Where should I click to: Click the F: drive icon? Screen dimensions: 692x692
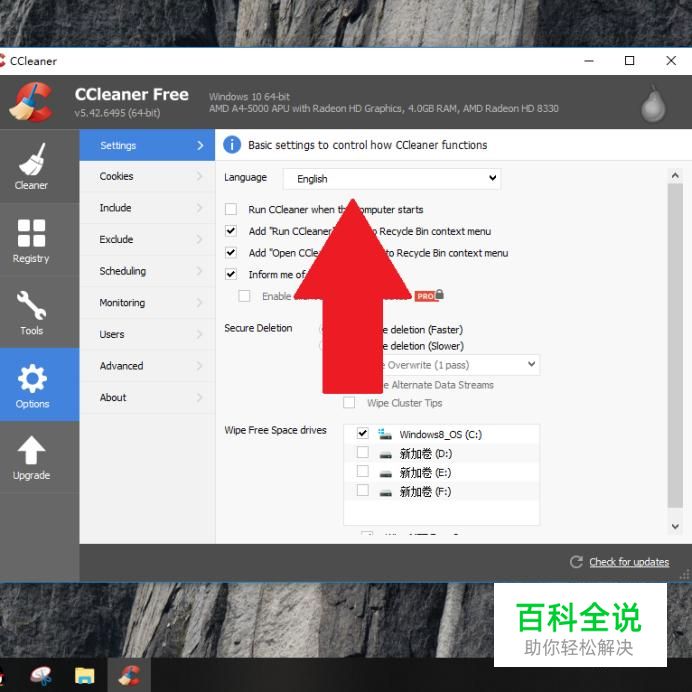tap(386, 493)
